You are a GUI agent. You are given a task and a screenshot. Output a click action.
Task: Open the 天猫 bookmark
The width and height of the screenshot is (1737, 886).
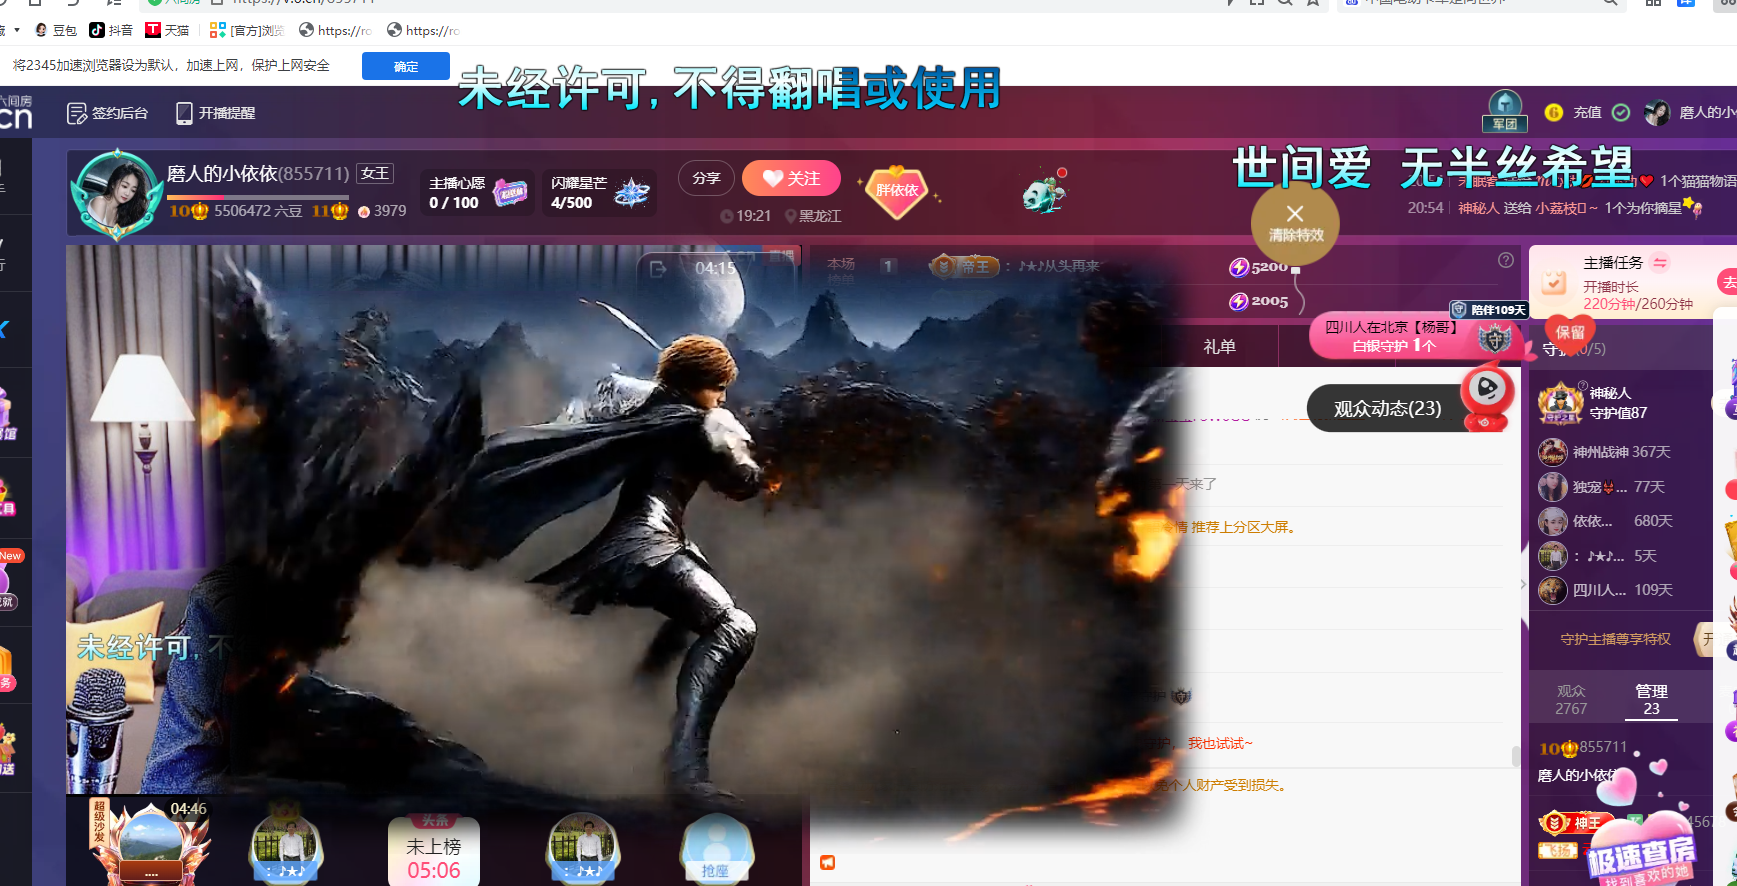click(167, 30)
